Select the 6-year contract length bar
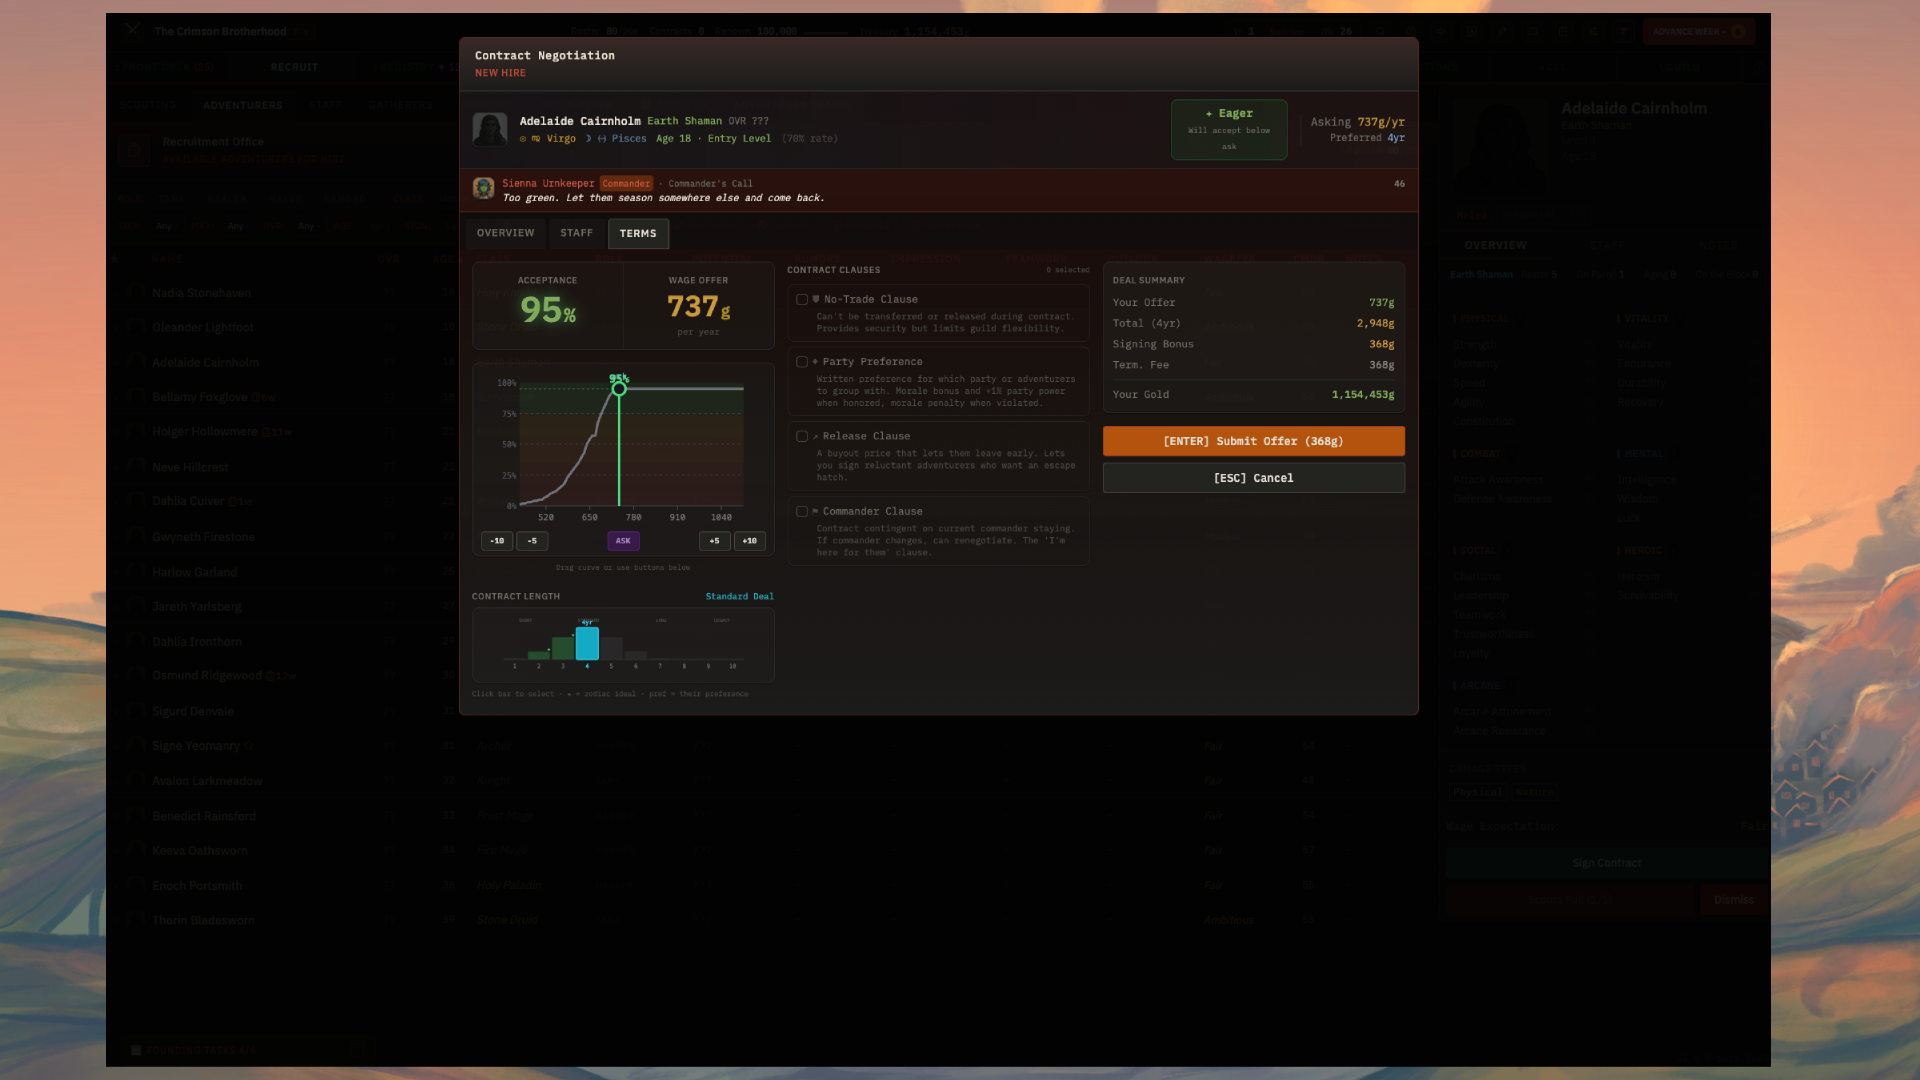 pos(635,655)
